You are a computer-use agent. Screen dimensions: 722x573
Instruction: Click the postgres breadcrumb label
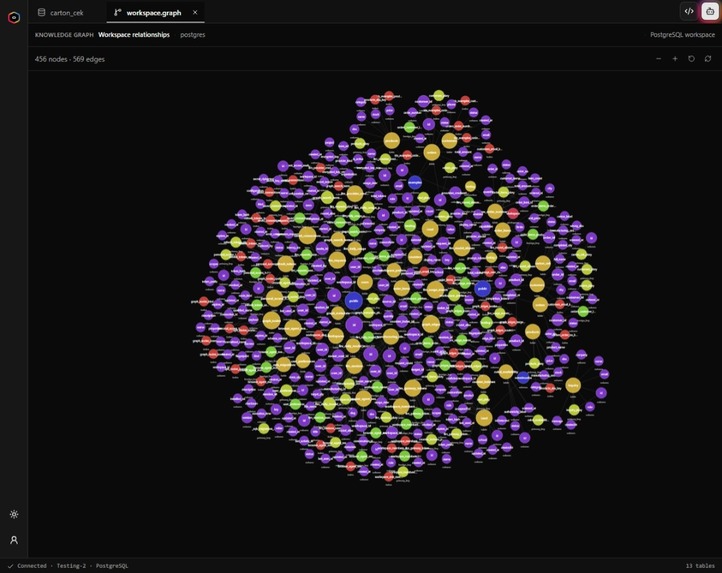tap(192, 35)
